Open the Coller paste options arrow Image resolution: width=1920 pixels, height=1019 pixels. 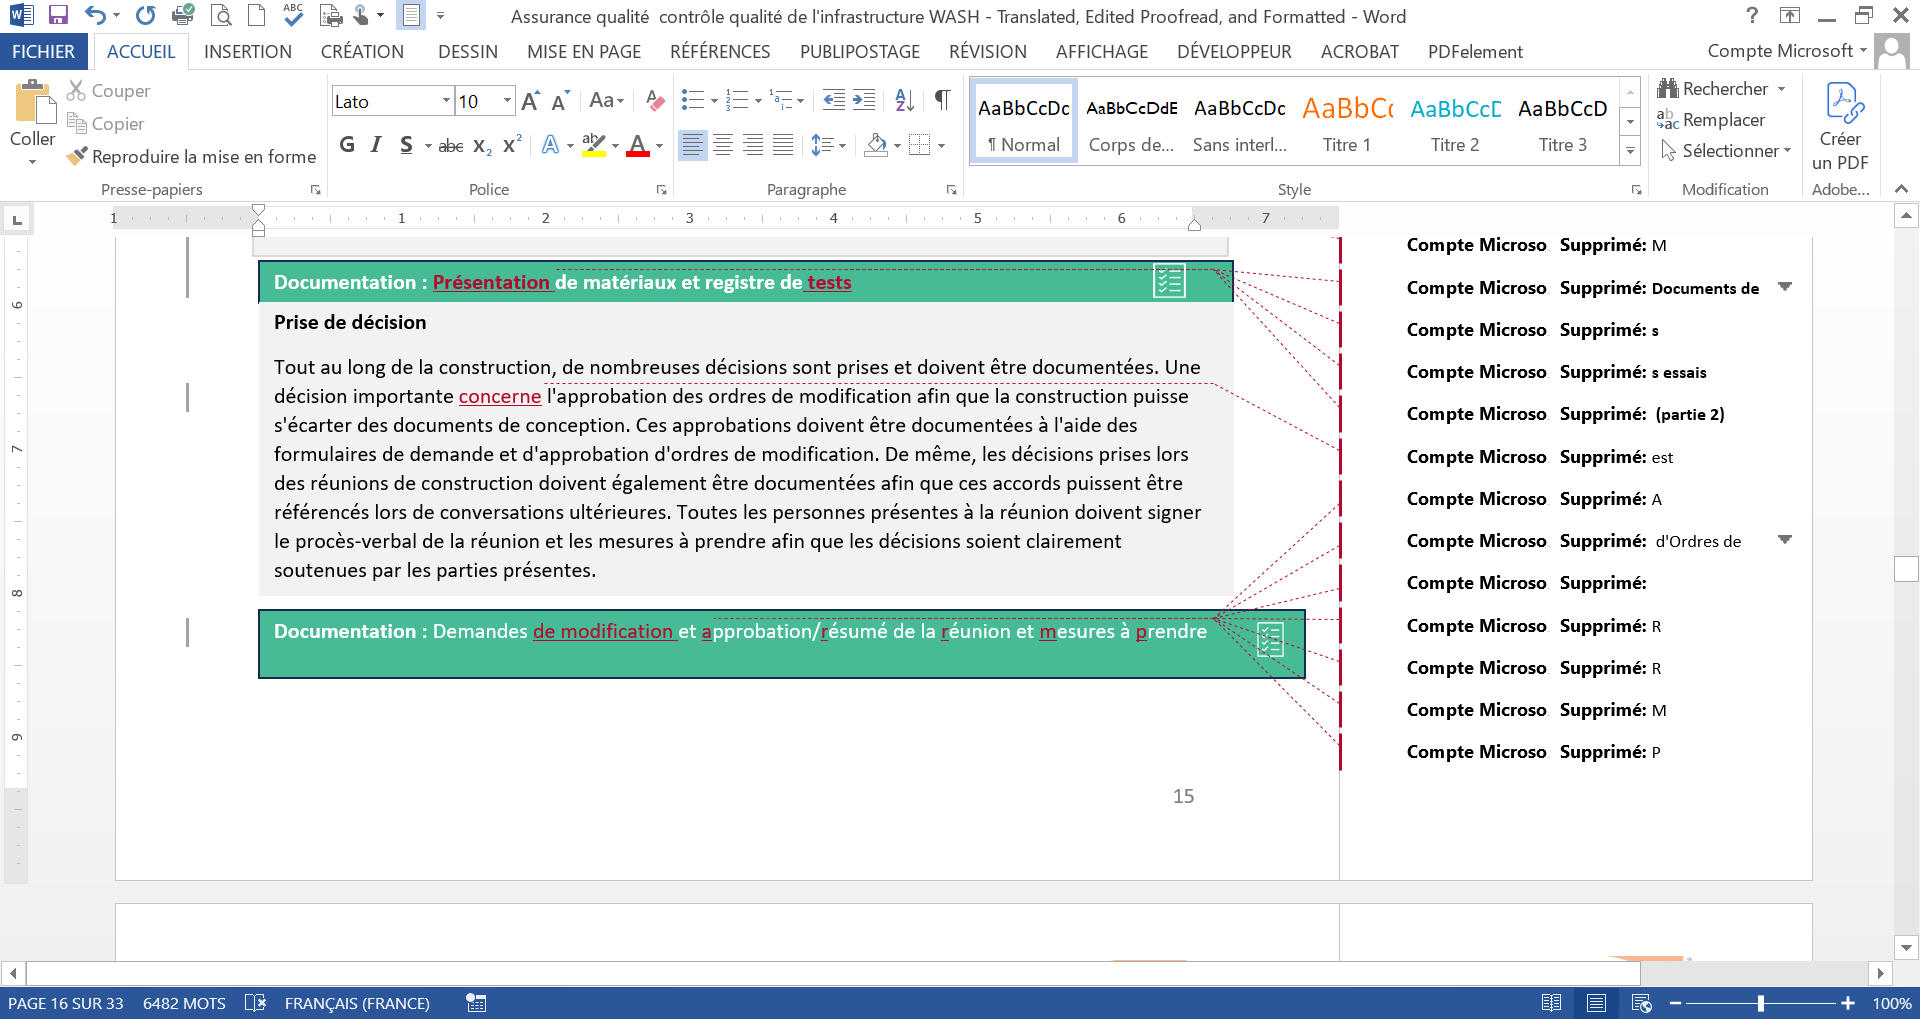pyautogui.click(x=32, y=162)
